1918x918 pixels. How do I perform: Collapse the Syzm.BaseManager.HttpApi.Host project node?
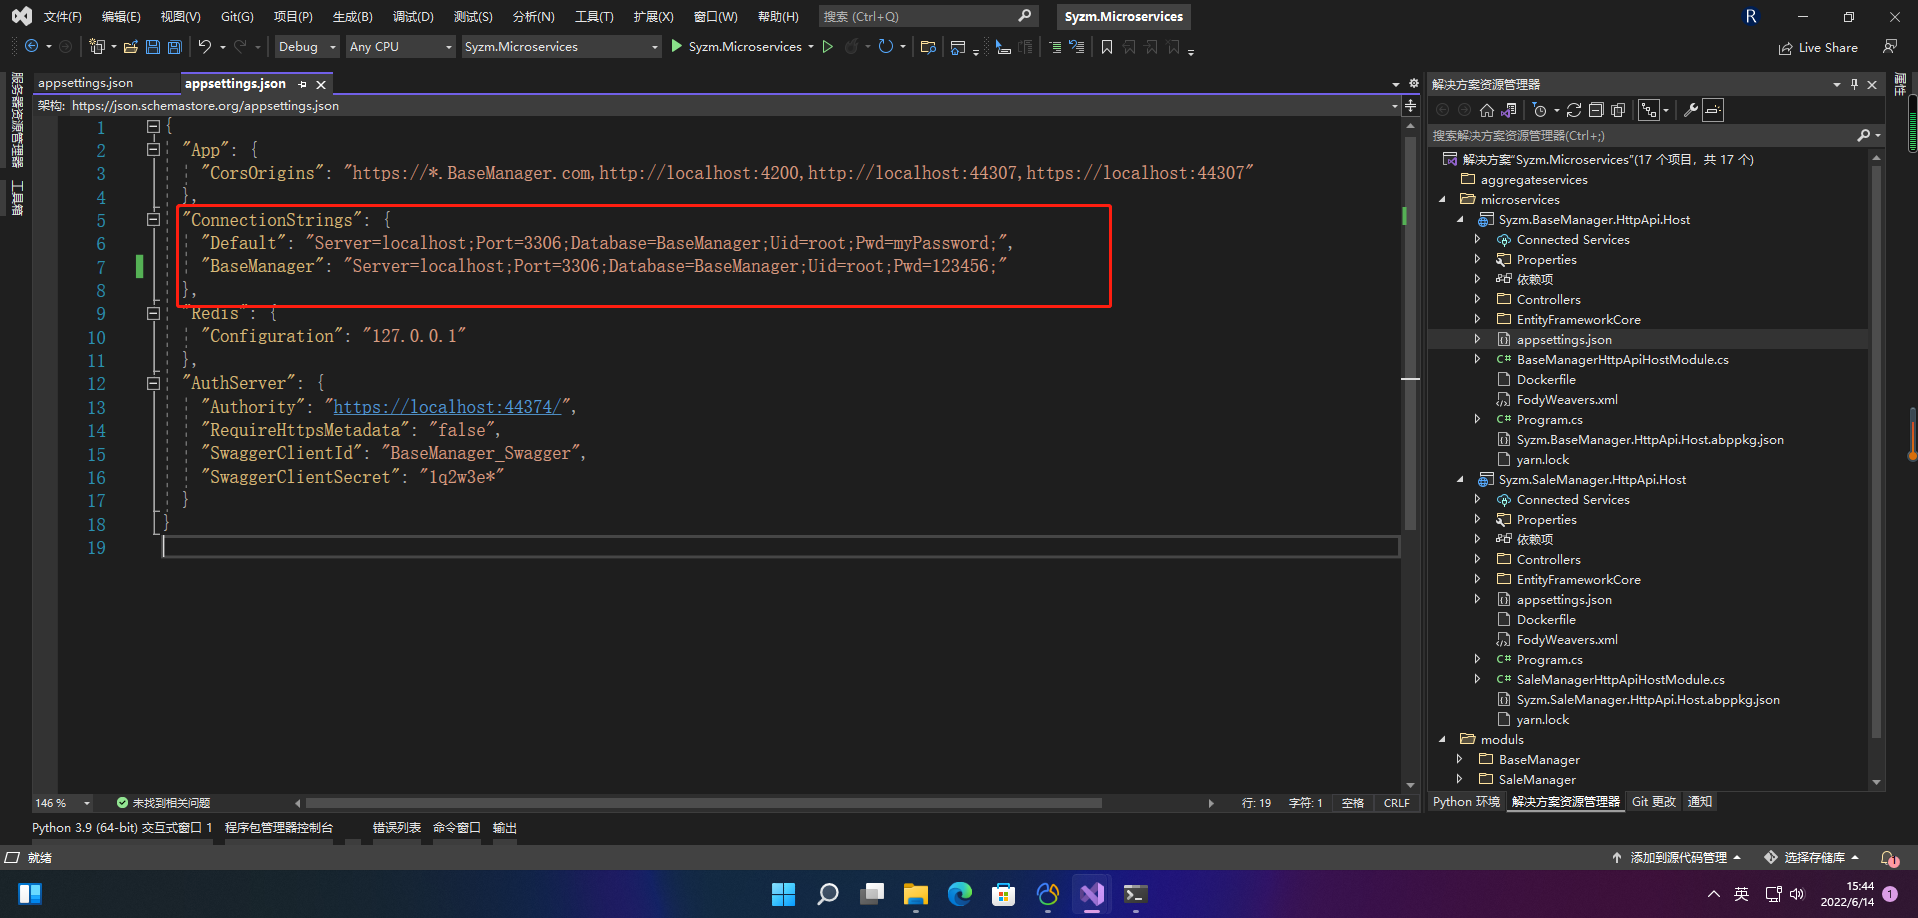1460,220
